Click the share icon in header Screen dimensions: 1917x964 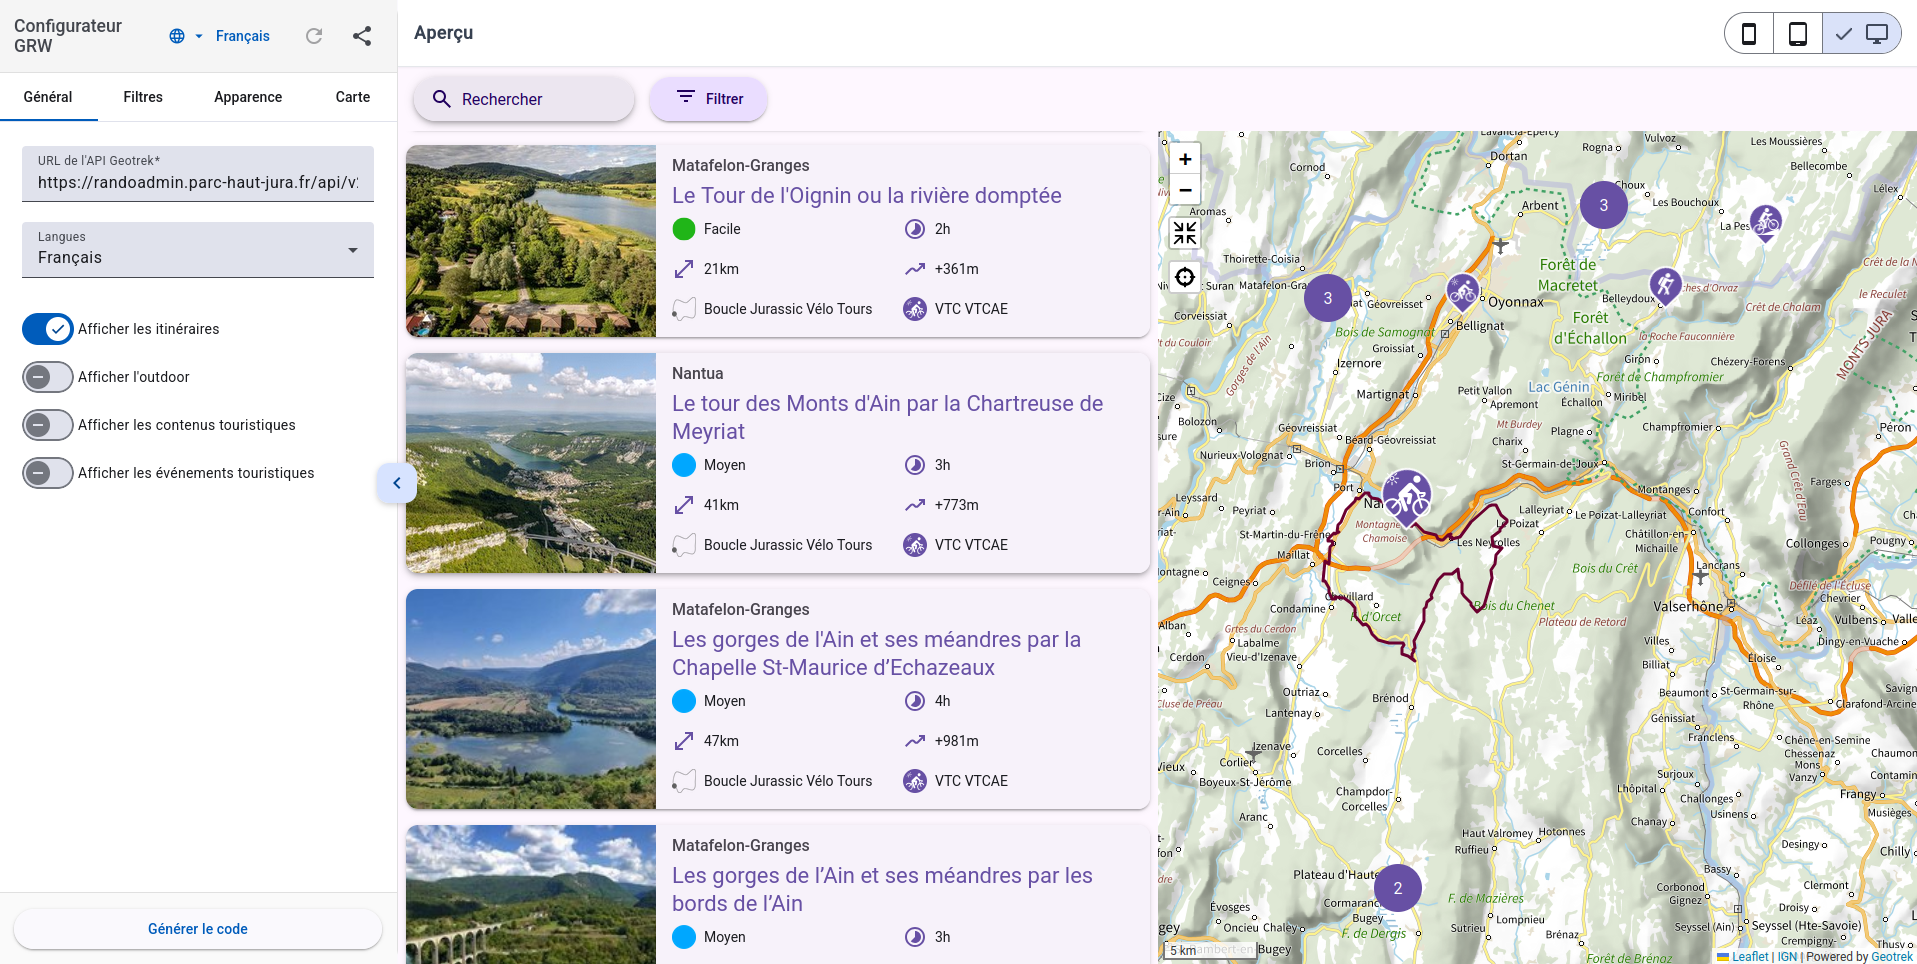(x=362, y=36)
